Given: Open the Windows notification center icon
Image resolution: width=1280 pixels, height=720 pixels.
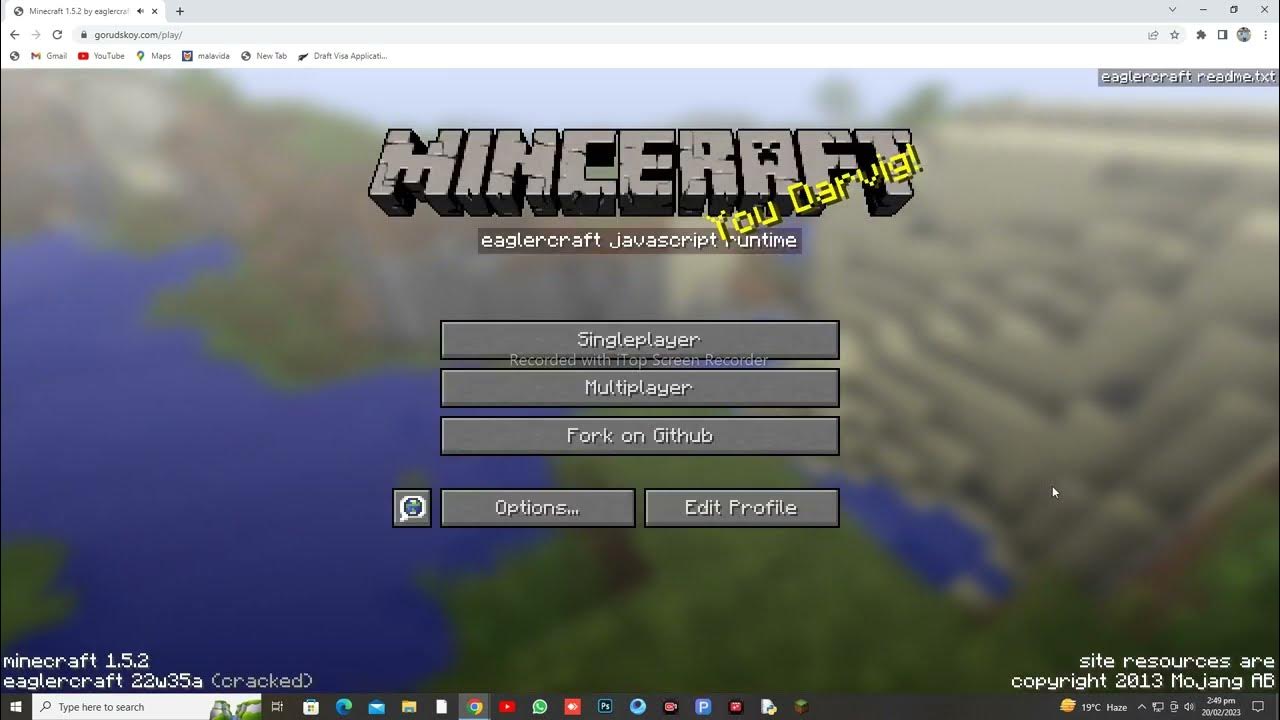Looking at the screenshot, I should 1259,707.
